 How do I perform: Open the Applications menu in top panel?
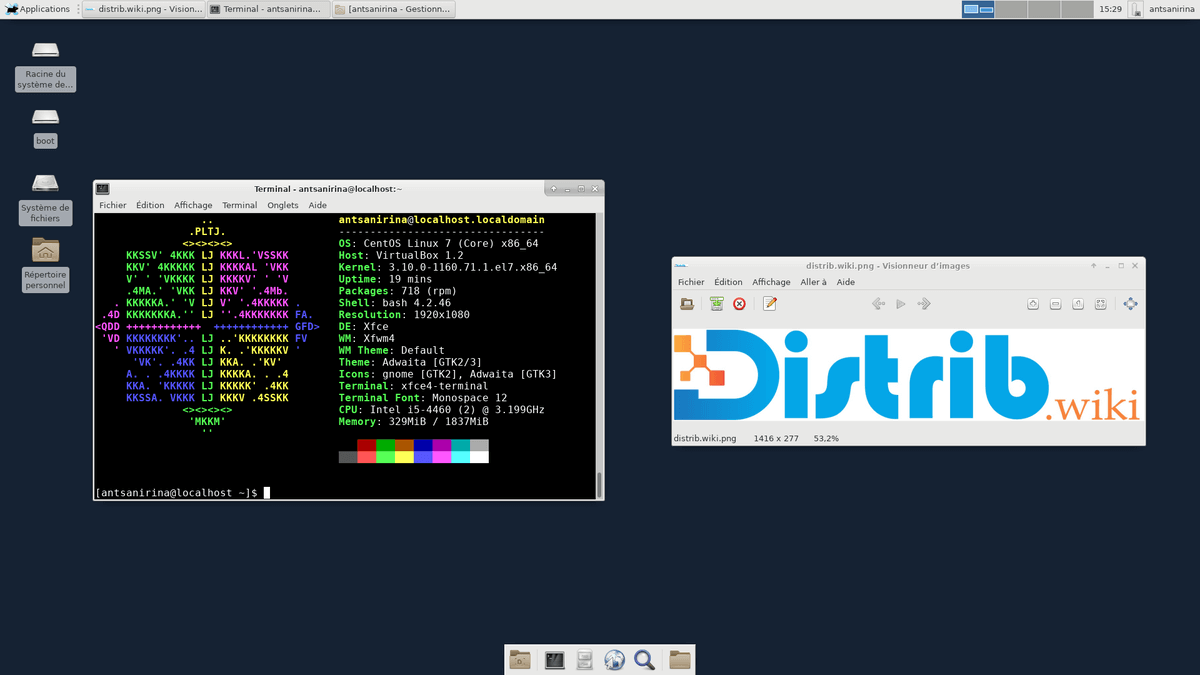37,9
